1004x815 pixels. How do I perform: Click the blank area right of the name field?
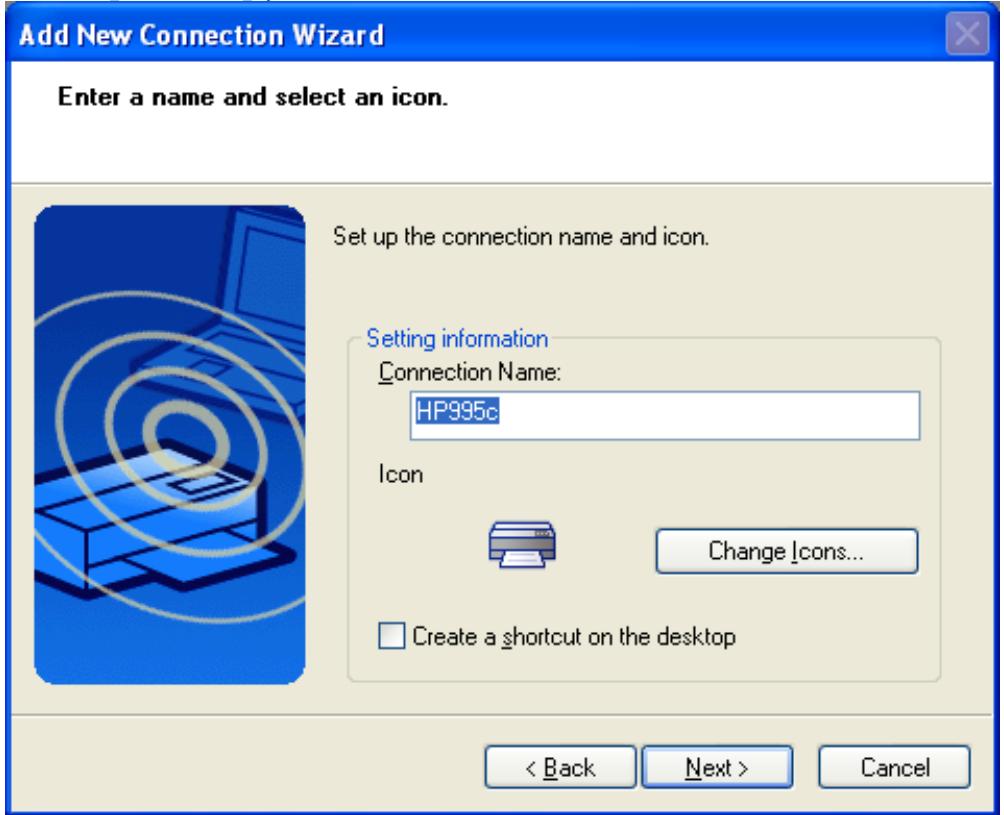click(x=930, y=415)
